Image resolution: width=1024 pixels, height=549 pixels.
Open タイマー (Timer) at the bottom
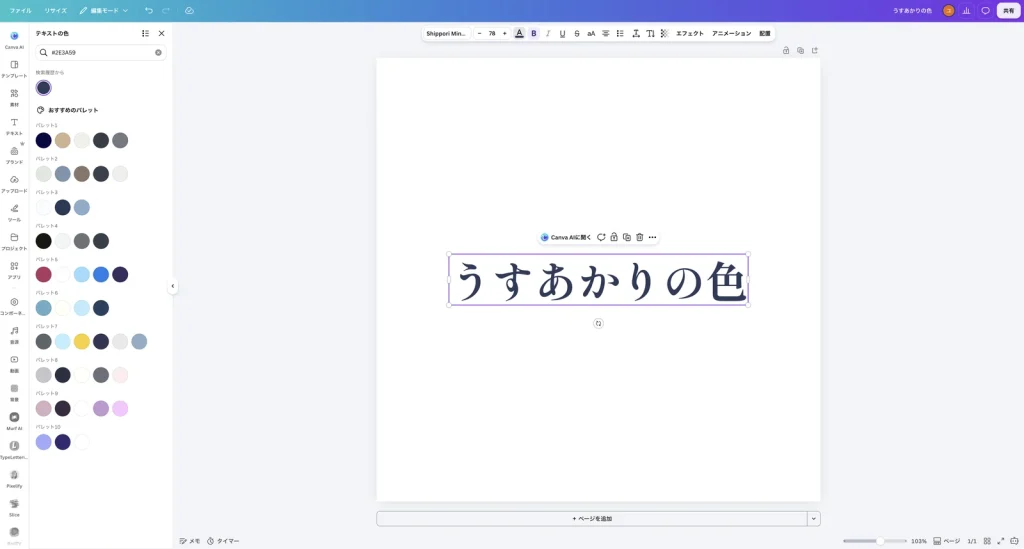coord(223,541)
